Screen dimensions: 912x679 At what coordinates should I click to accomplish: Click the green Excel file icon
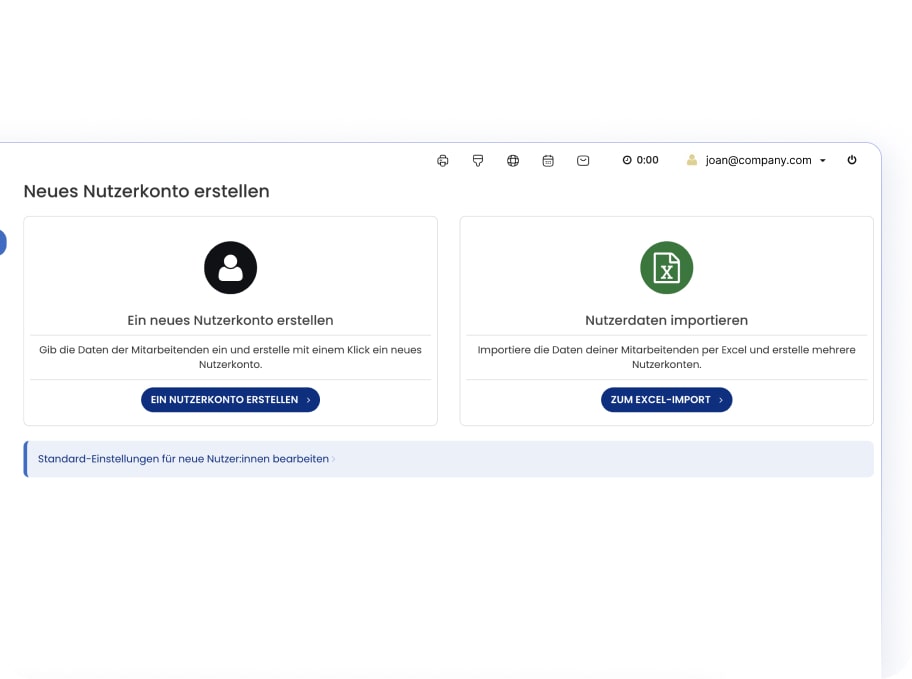coord(666,267)
